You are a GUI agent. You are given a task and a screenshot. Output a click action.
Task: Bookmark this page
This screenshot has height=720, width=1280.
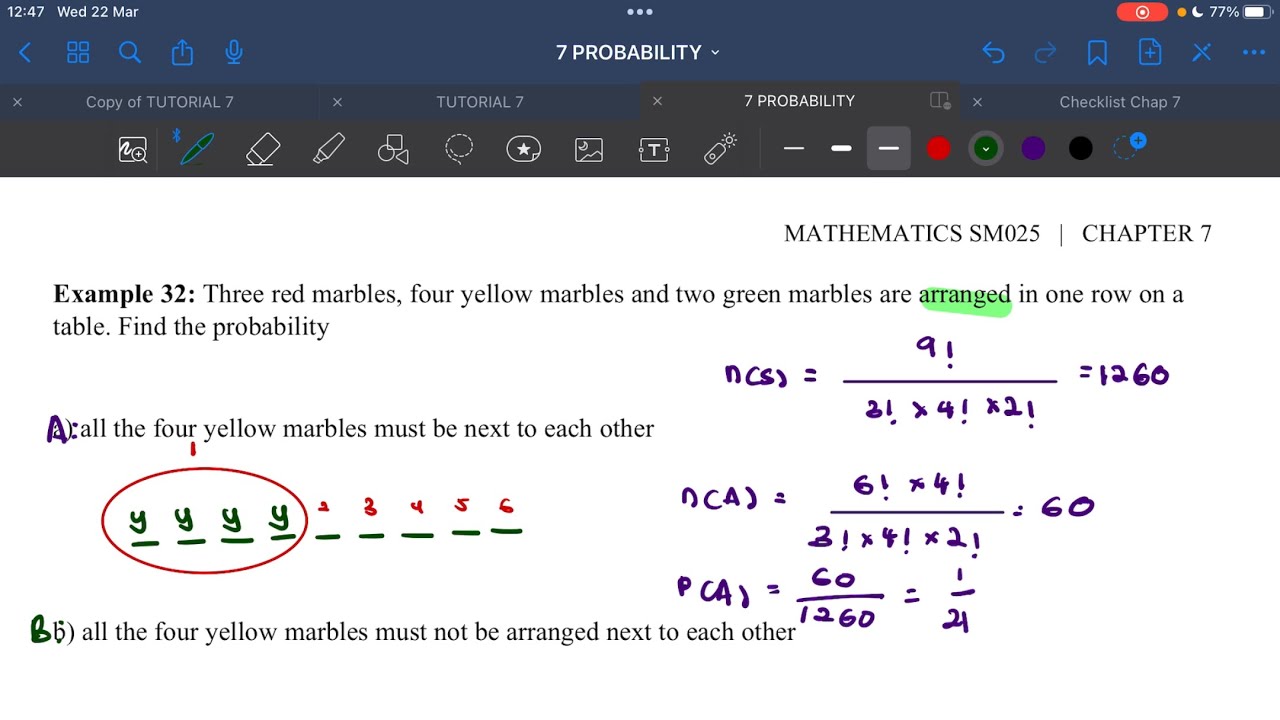tap(1097, 53)
